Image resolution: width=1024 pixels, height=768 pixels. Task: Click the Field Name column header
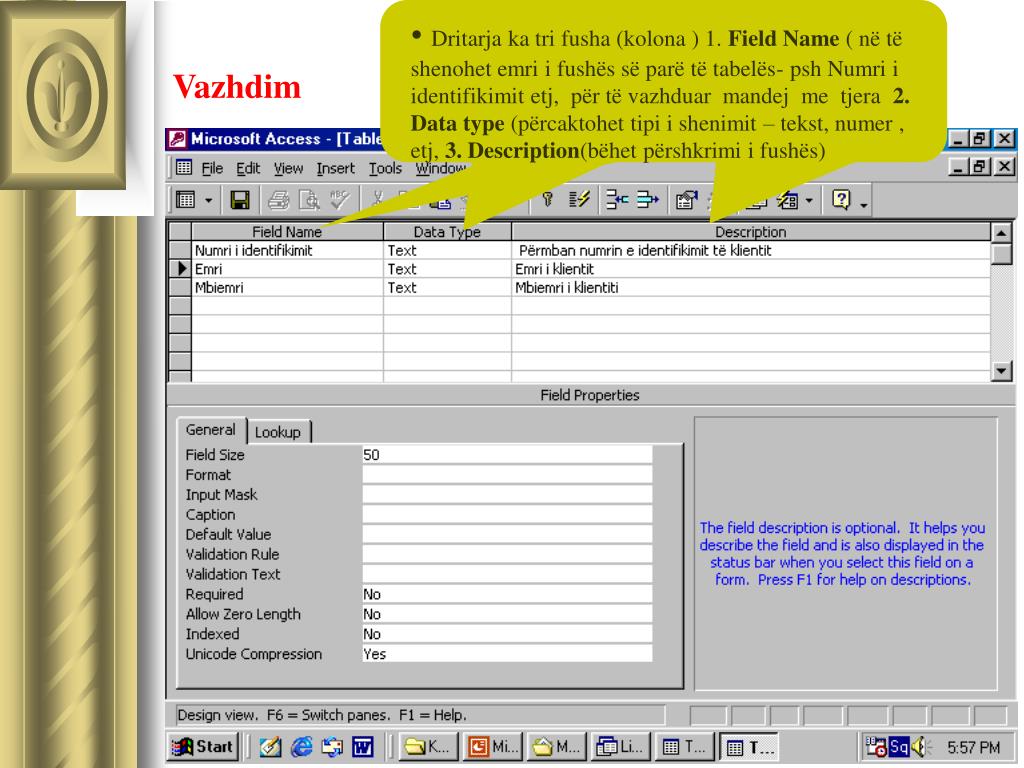[x=287, y=232]
